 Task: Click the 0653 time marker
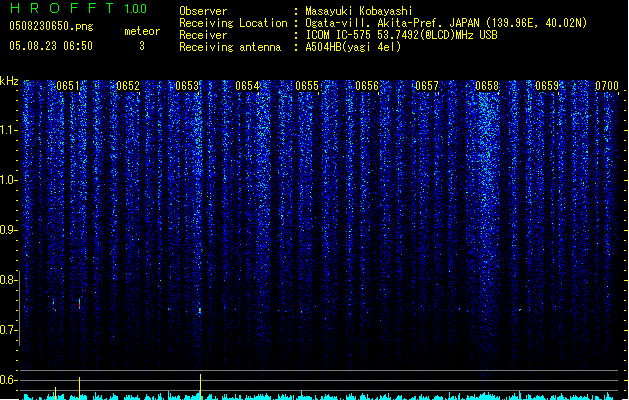(x=187, y=86)
